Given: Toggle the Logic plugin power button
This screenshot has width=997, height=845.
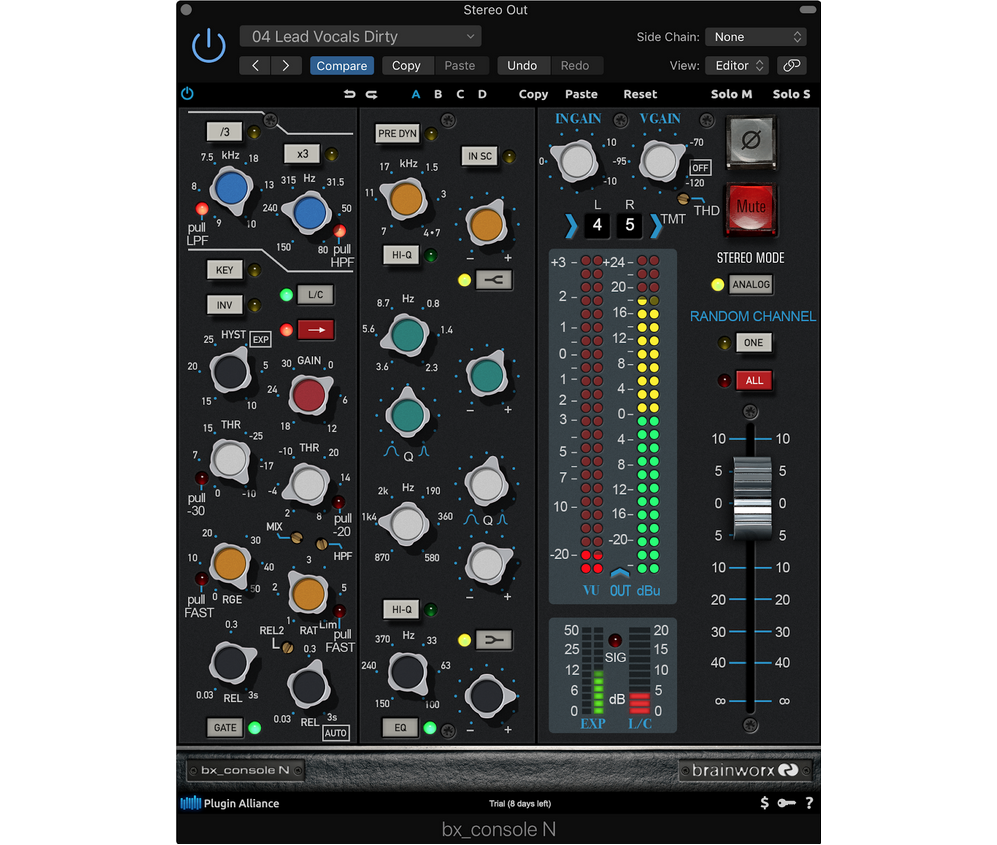Looking at the screenshot, I should (x=209, y=46).
